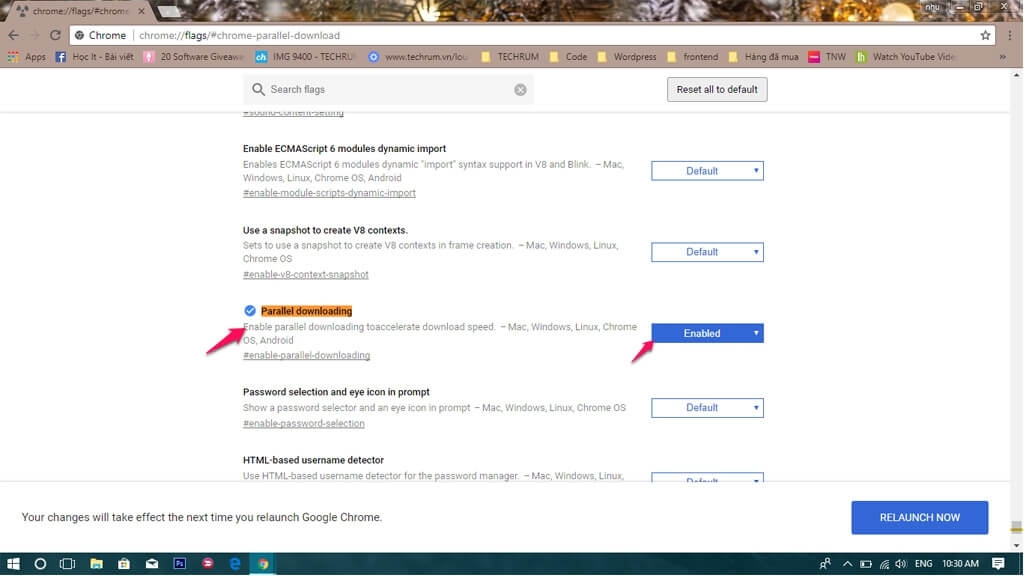Image resolution: width=1024 pixels, height=576 pixels.
Task: Launch File Explorer from the taskbar
Action: coord(96,564)
